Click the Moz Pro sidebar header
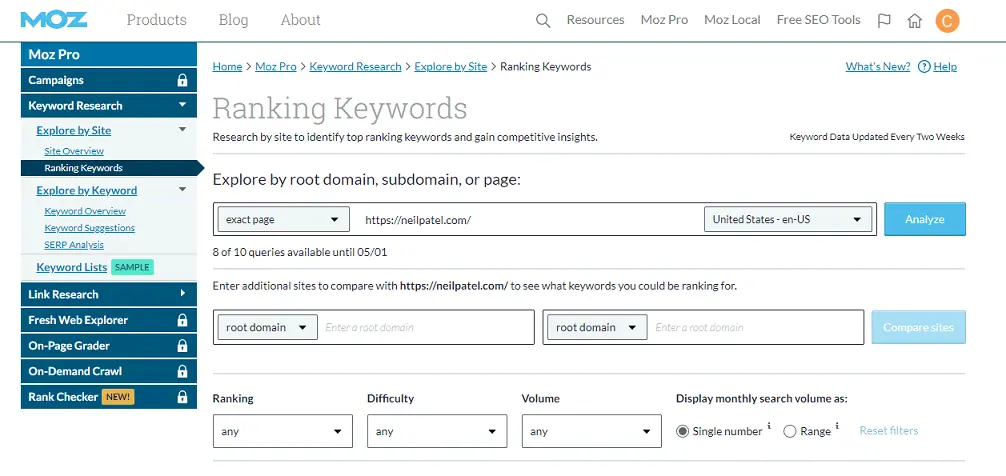The image size is (1006, 476). click(x=109, y=55)
